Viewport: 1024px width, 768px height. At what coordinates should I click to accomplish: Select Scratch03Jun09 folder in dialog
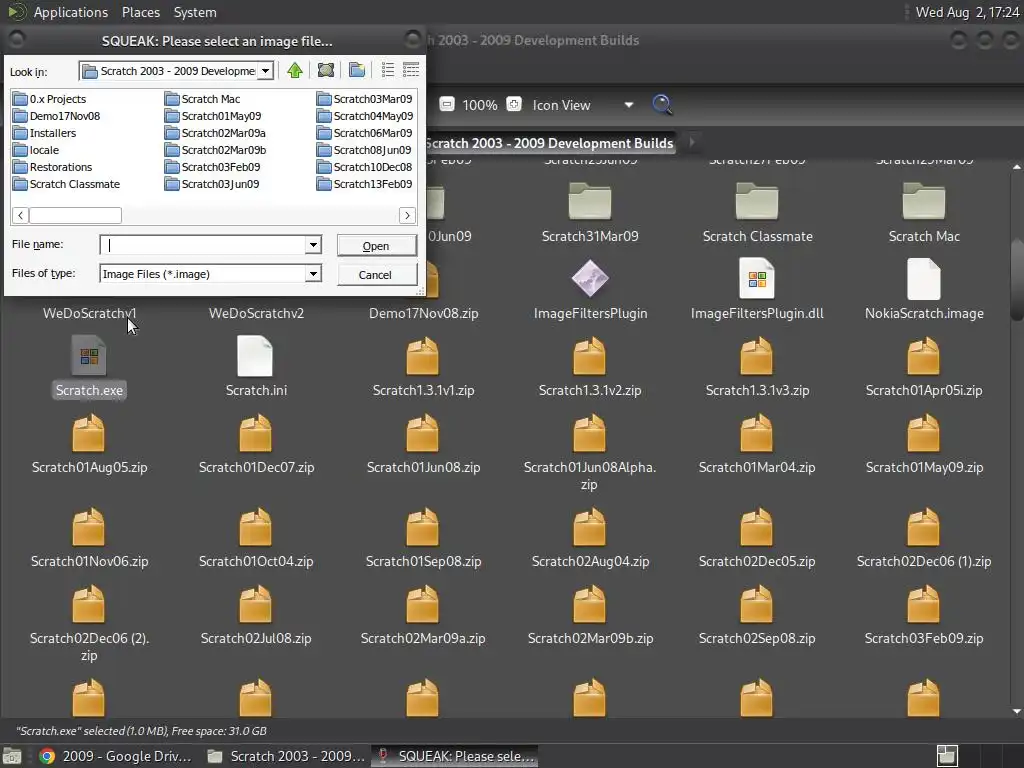(213, 184)
